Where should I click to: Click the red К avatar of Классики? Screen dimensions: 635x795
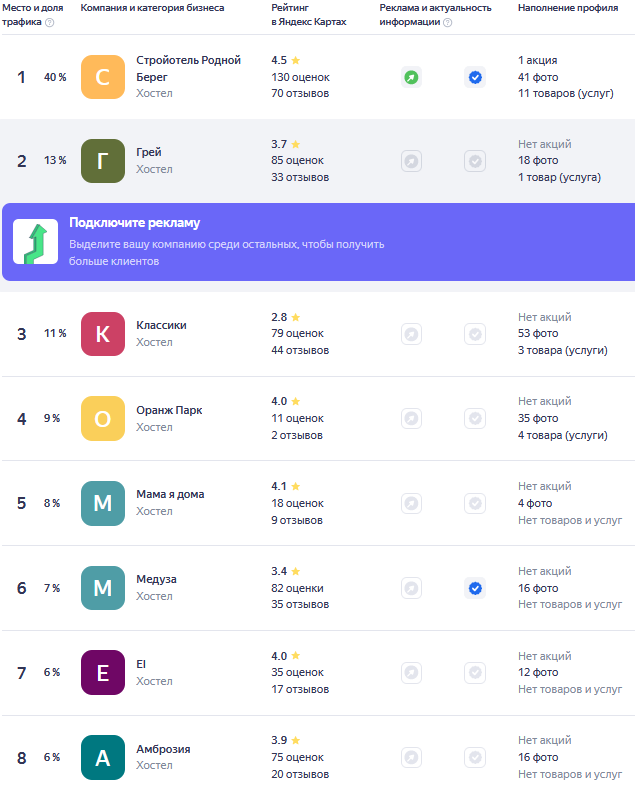[x=103, y=334]
